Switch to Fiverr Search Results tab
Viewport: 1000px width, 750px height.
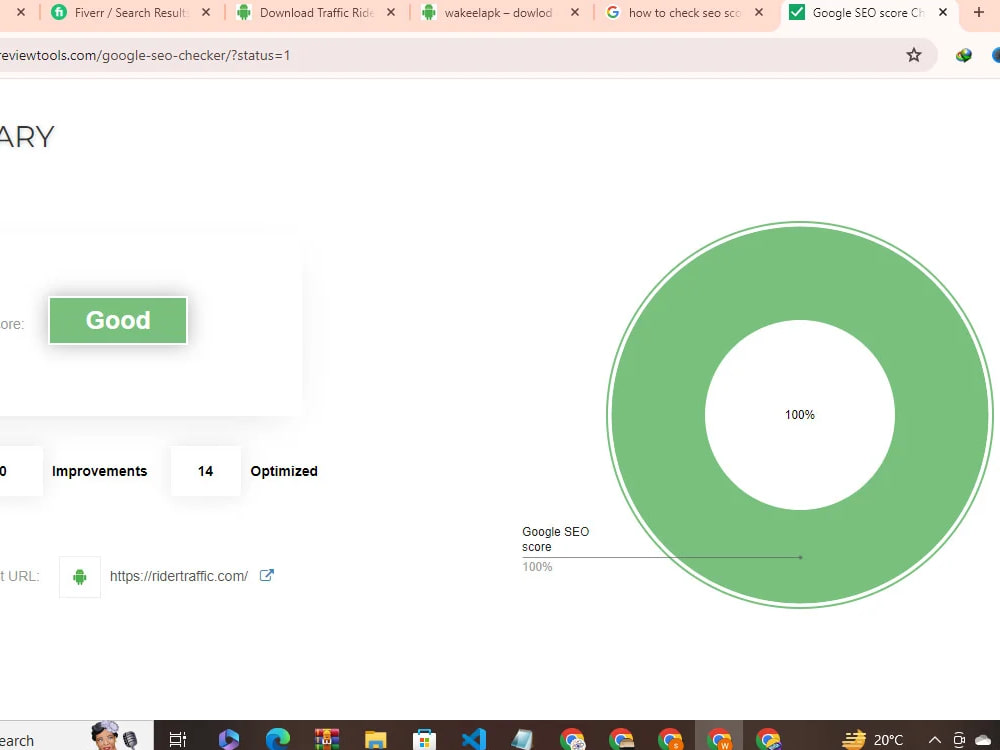click(x=131, y=13)
